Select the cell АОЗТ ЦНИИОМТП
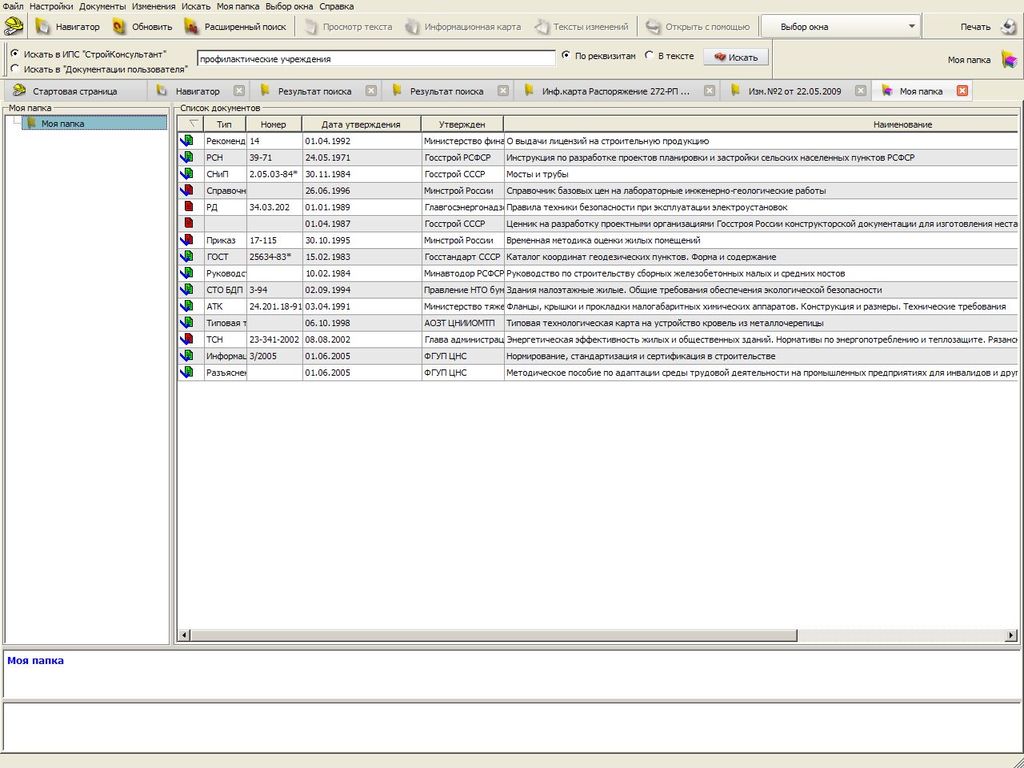Viewport: 1024px width, 768px height. click(x=462, y=323)
